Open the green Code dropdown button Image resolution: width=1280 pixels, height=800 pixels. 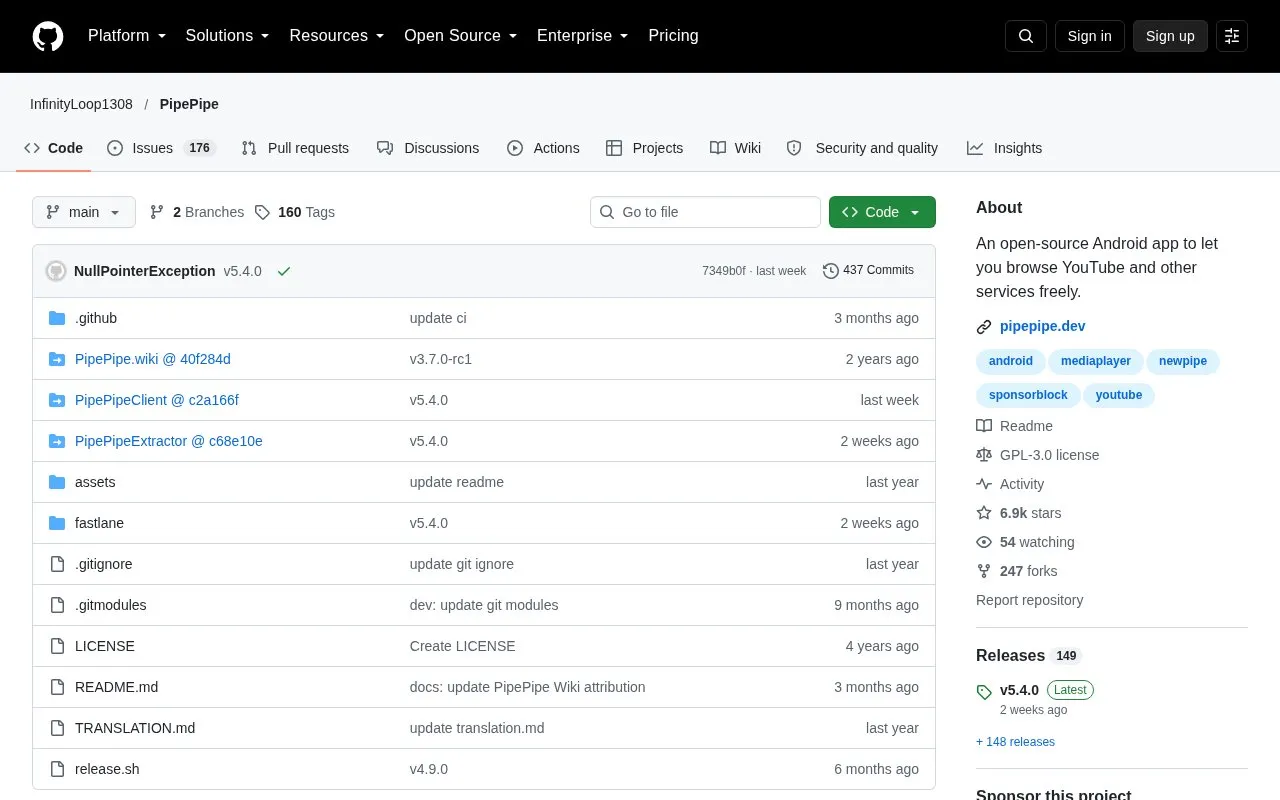[x=882, y=212]
